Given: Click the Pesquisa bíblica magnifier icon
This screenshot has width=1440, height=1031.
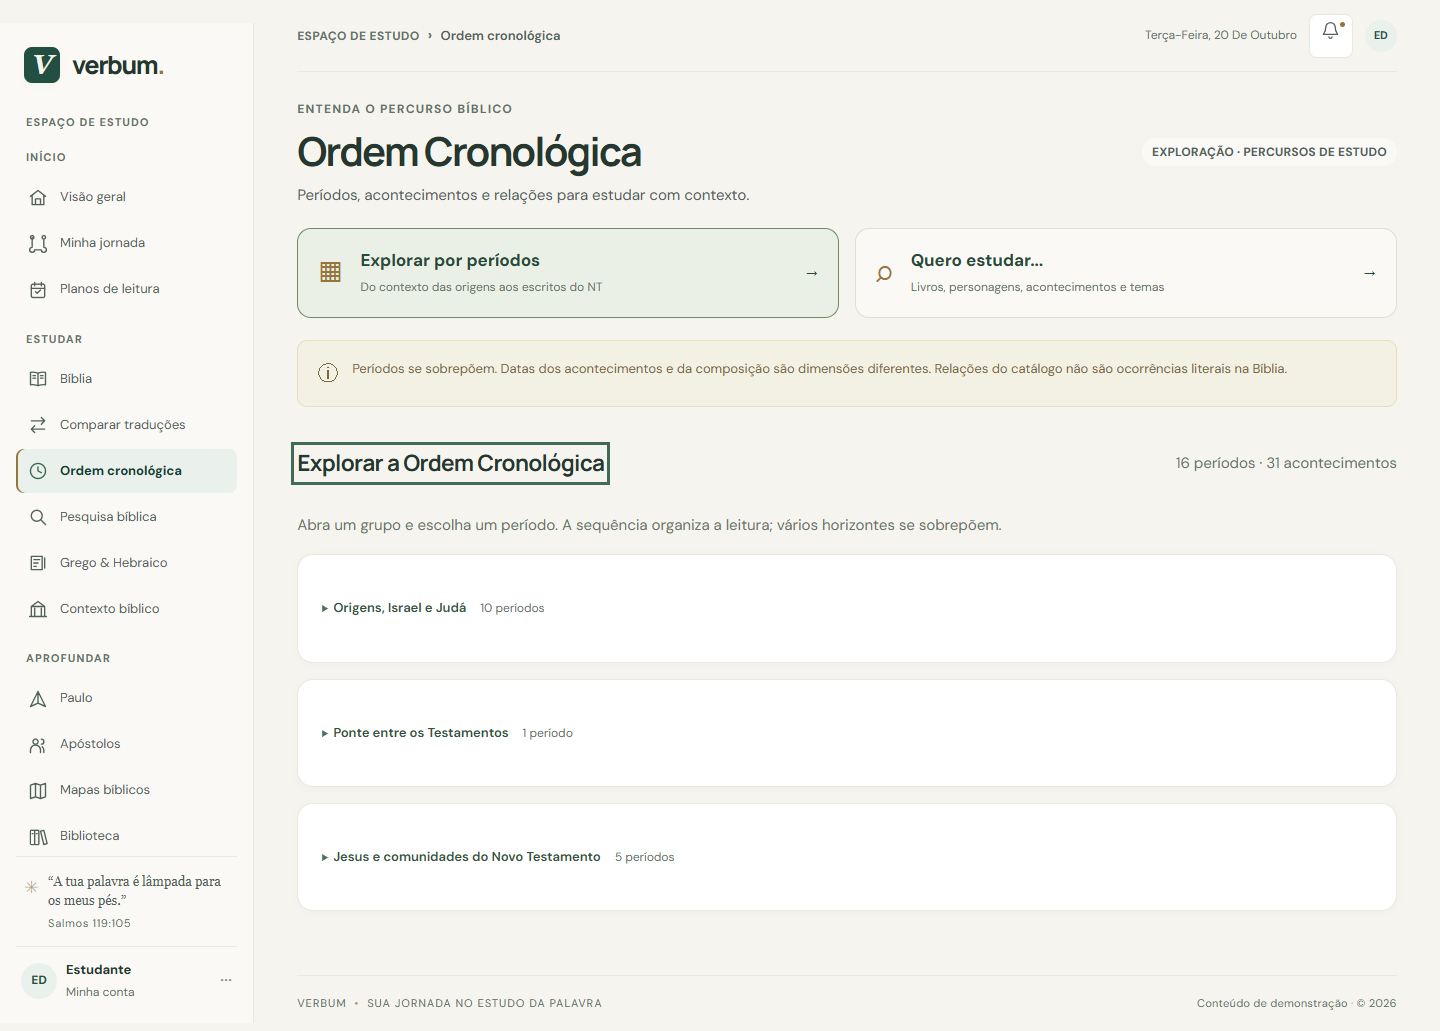Looking at the screenshot, I should click(38, 517).
